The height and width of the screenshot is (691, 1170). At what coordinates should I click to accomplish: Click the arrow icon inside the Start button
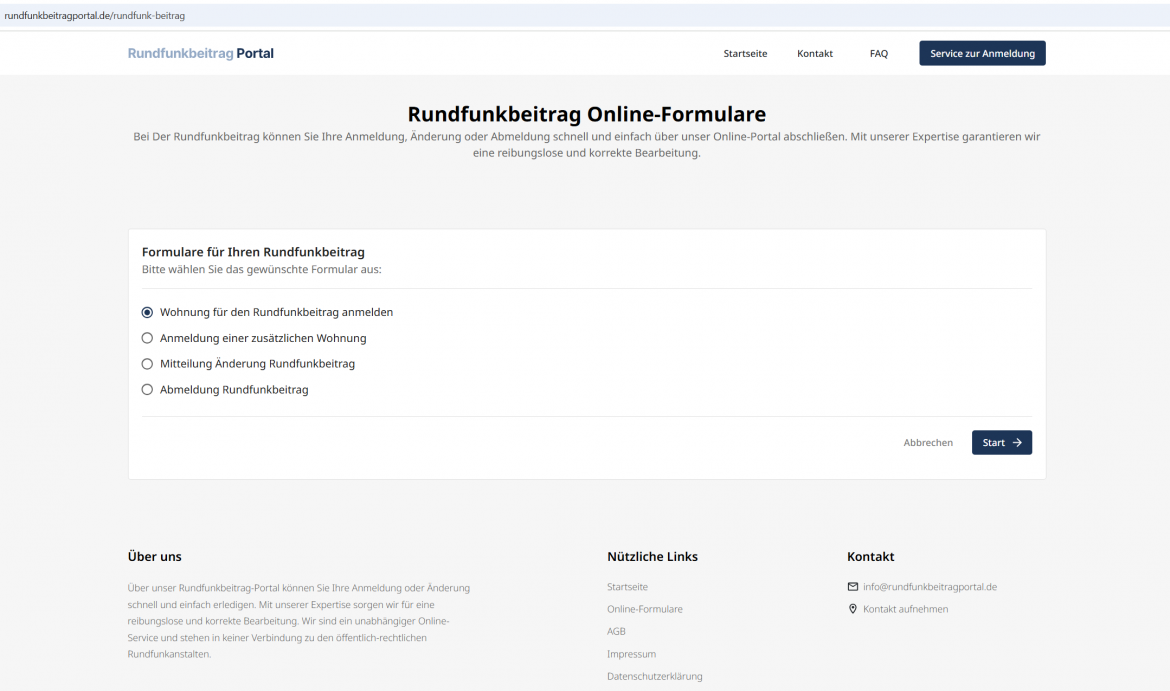[1015, 442]
